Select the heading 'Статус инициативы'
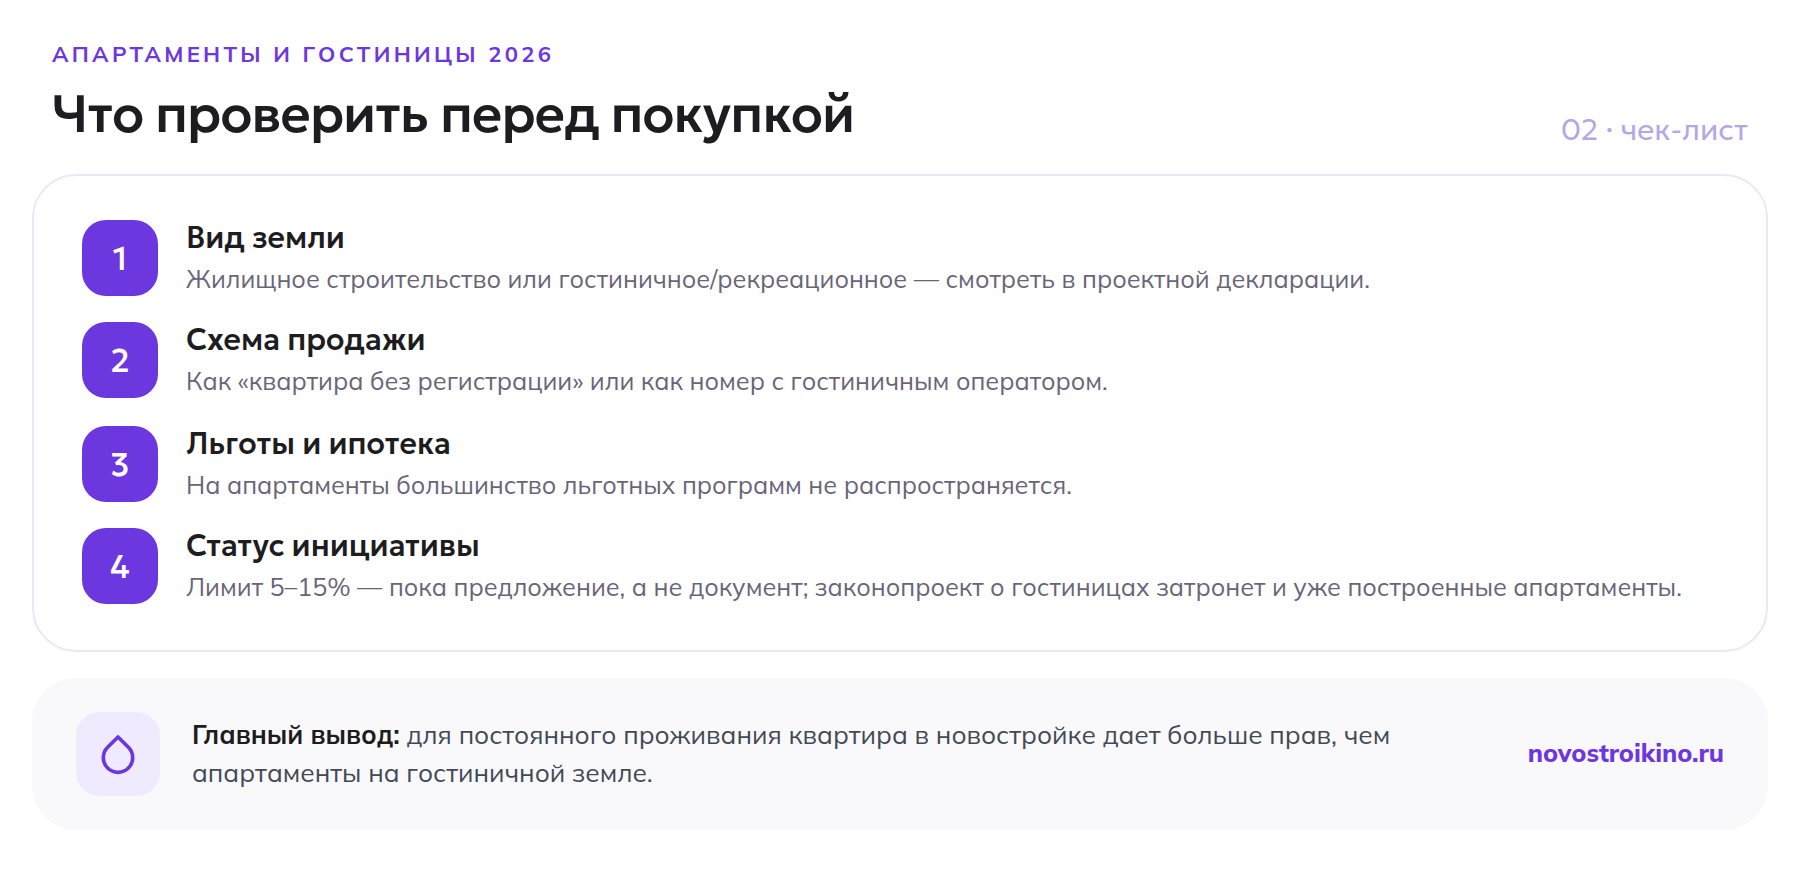Image resolution: width=1800 pixels, height=894 pixels. (x=332, y=546)
